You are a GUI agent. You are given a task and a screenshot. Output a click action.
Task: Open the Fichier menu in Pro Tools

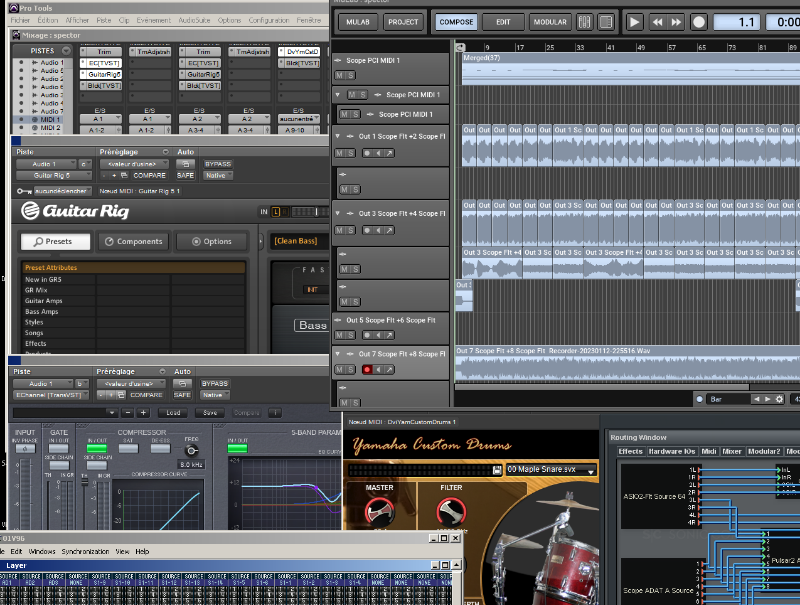coord(20,20)
